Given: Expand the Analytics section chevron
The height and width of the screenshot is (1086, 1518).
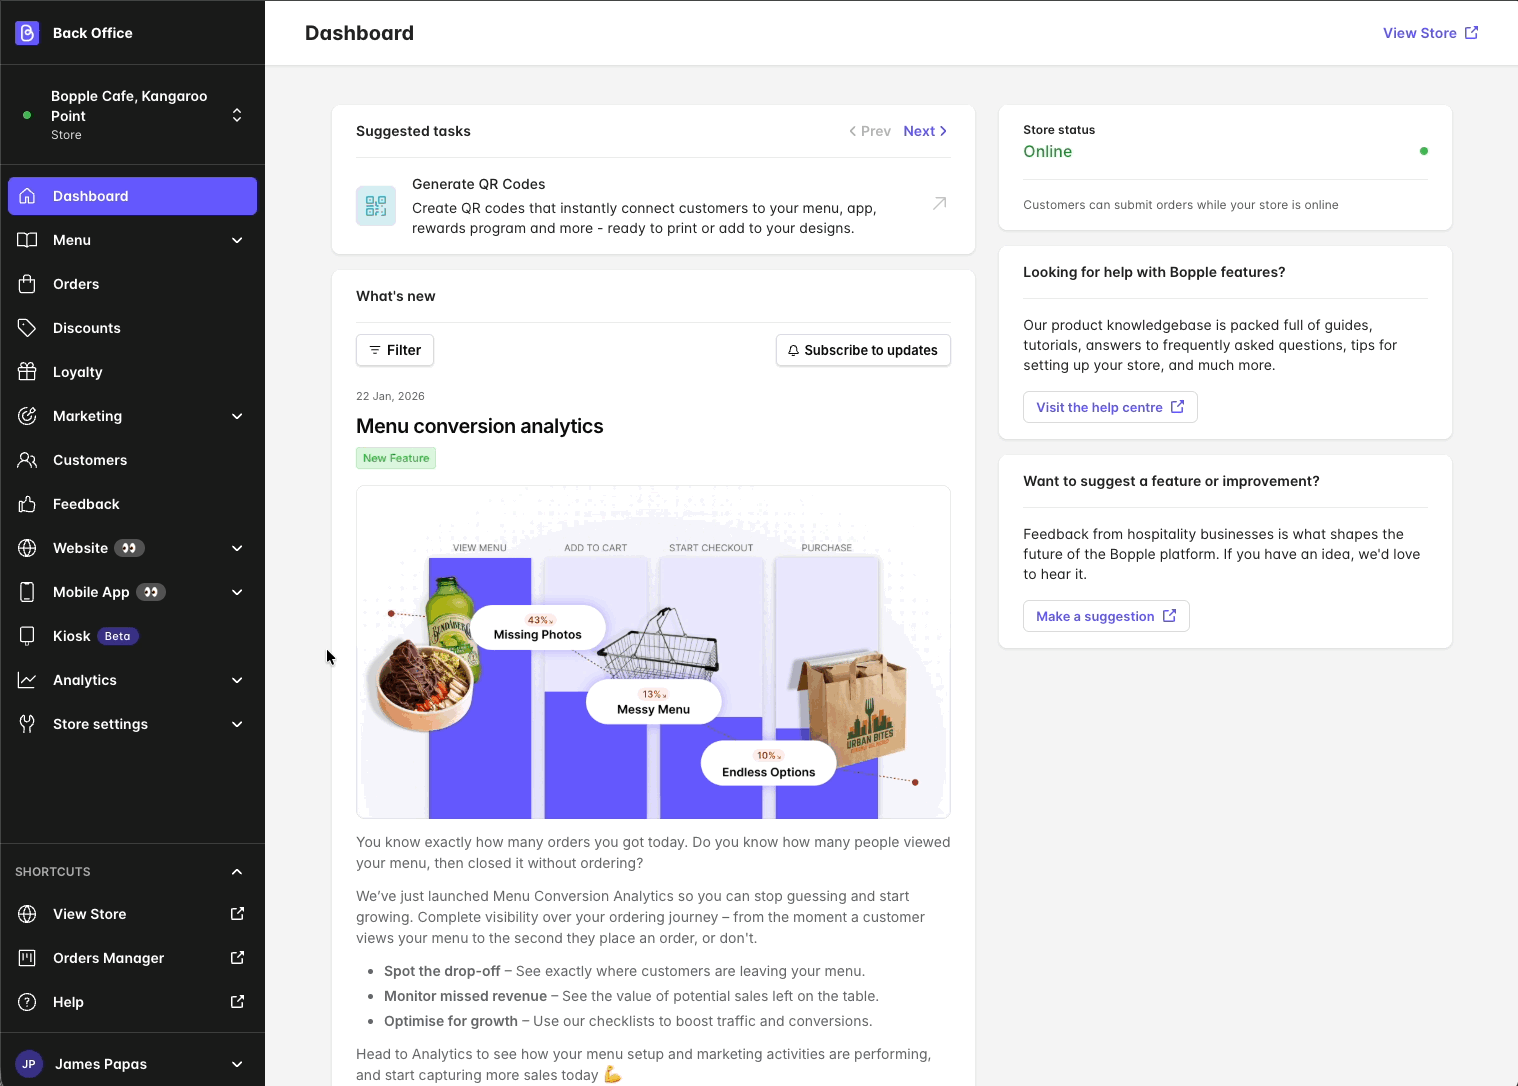Looking at the screenshot, I should pos(237,680).
